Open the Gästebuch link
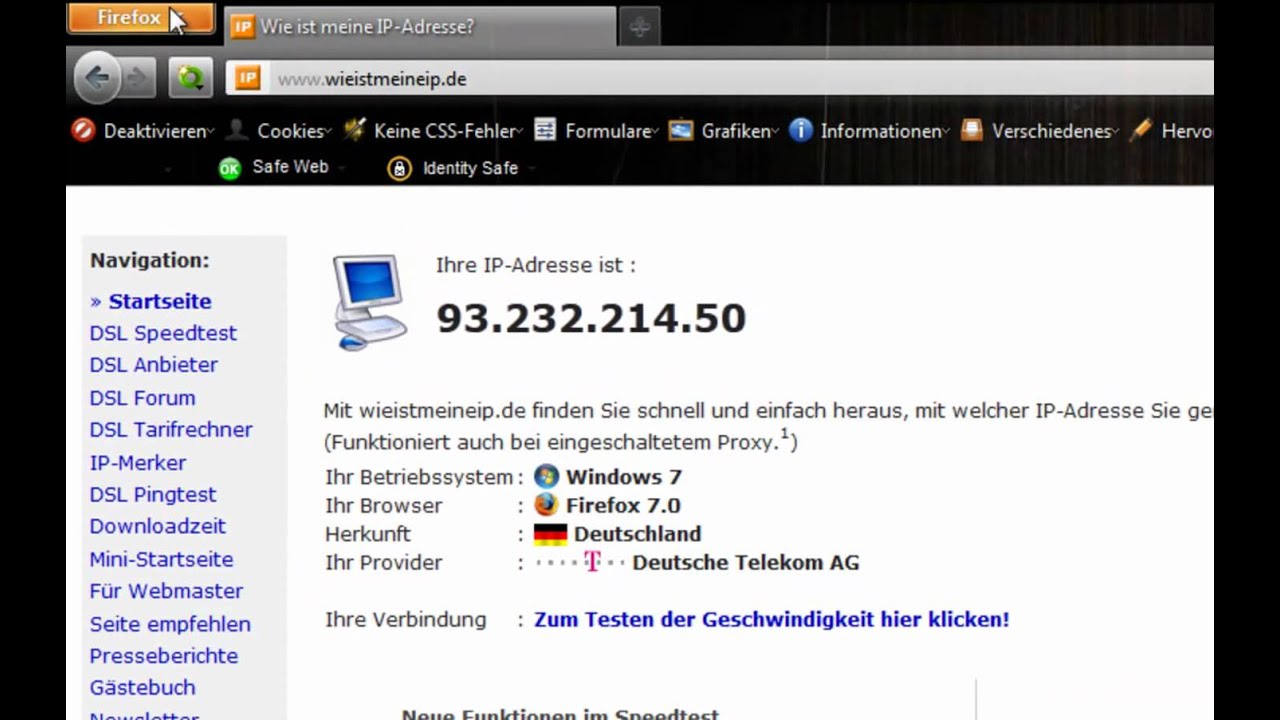The image size is (1280, 720). click(x=142, y=688)
